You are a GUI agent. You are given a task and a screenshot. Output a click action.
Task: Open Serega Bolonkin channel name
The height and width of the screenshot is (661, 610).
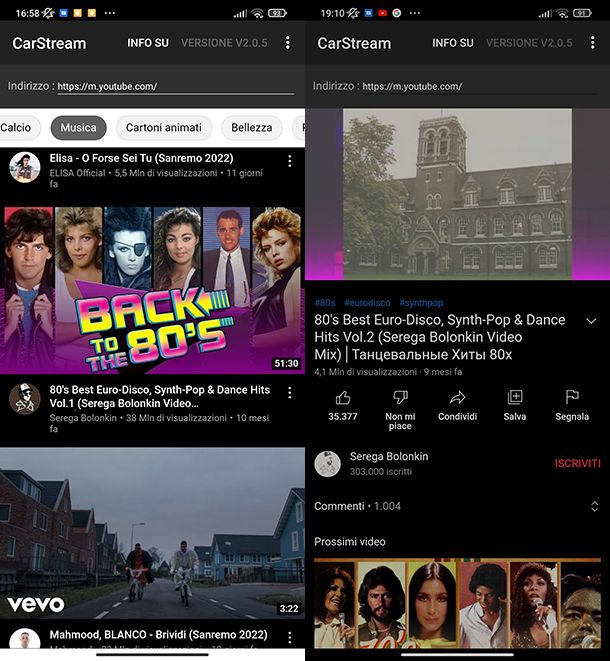point(389,457)
